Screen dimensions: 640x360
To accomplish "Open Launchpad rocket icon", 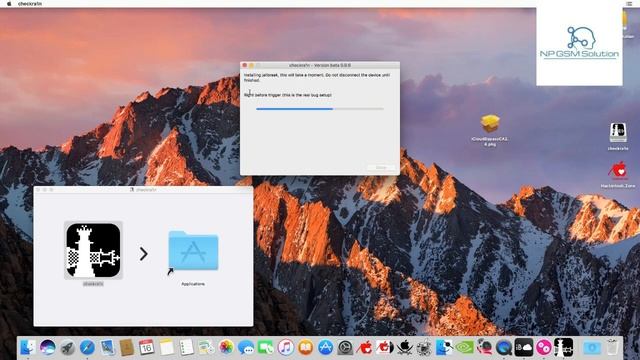I will click(67, 348).
